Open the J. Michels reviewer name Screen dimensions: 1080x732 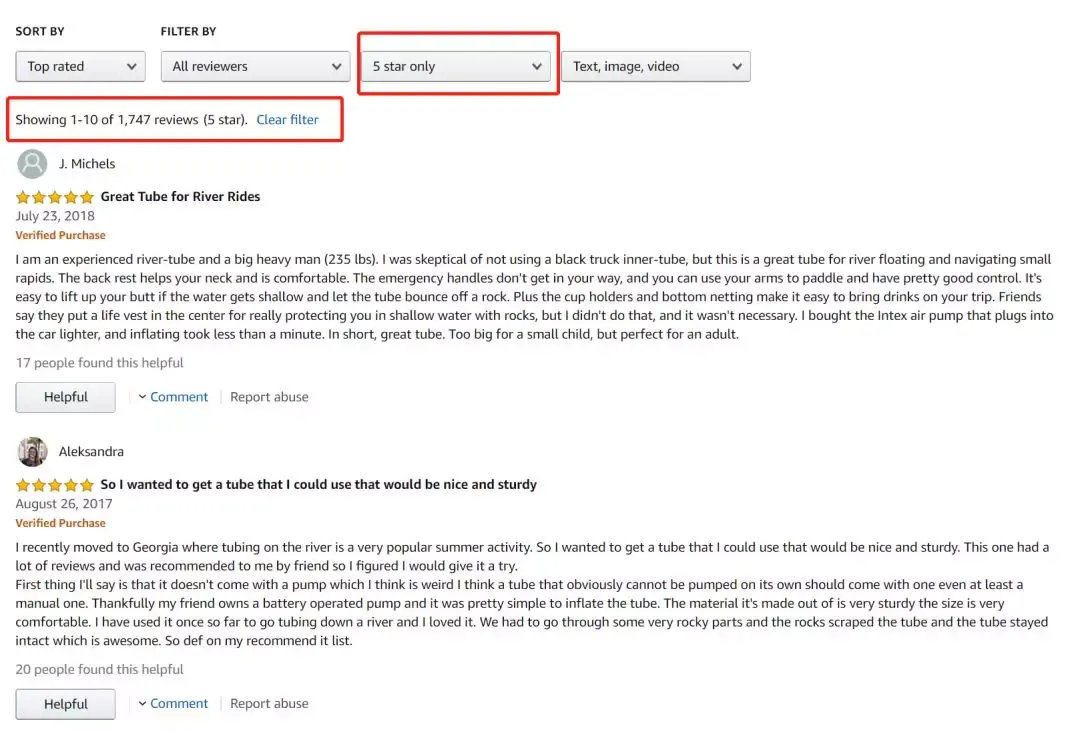click(x=87, y=164)
